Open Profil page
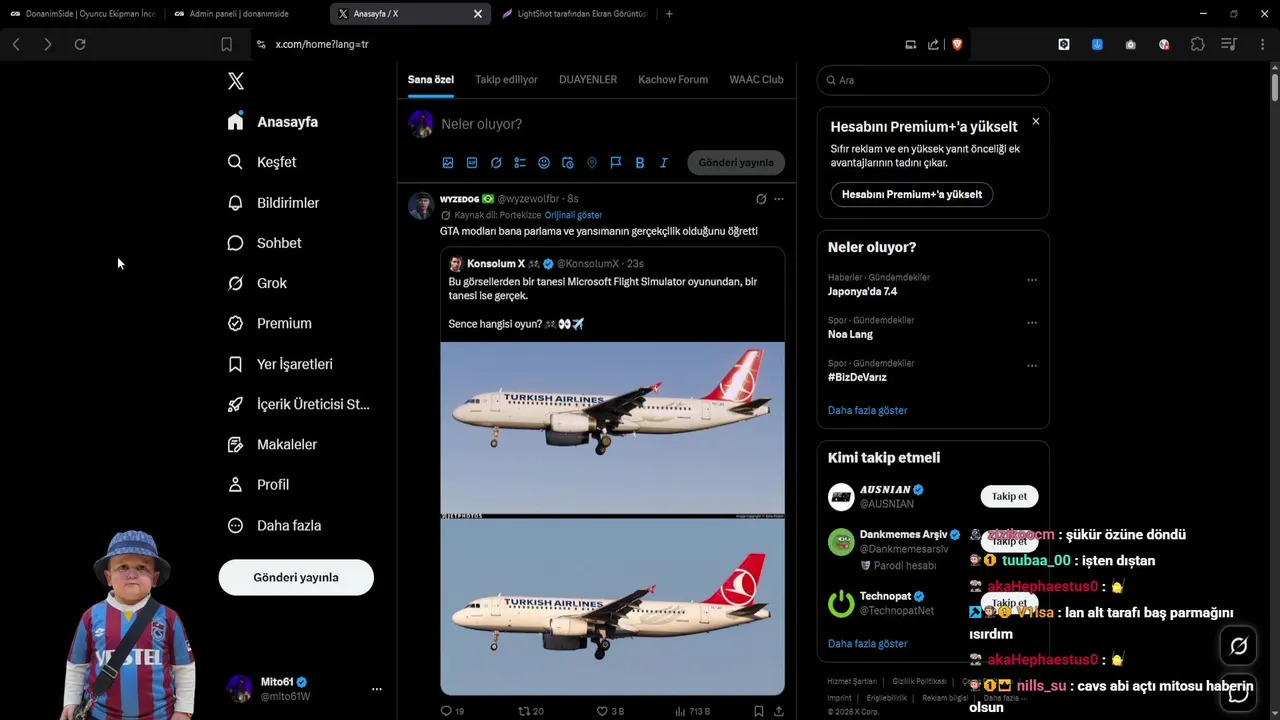 coord(258,485)
